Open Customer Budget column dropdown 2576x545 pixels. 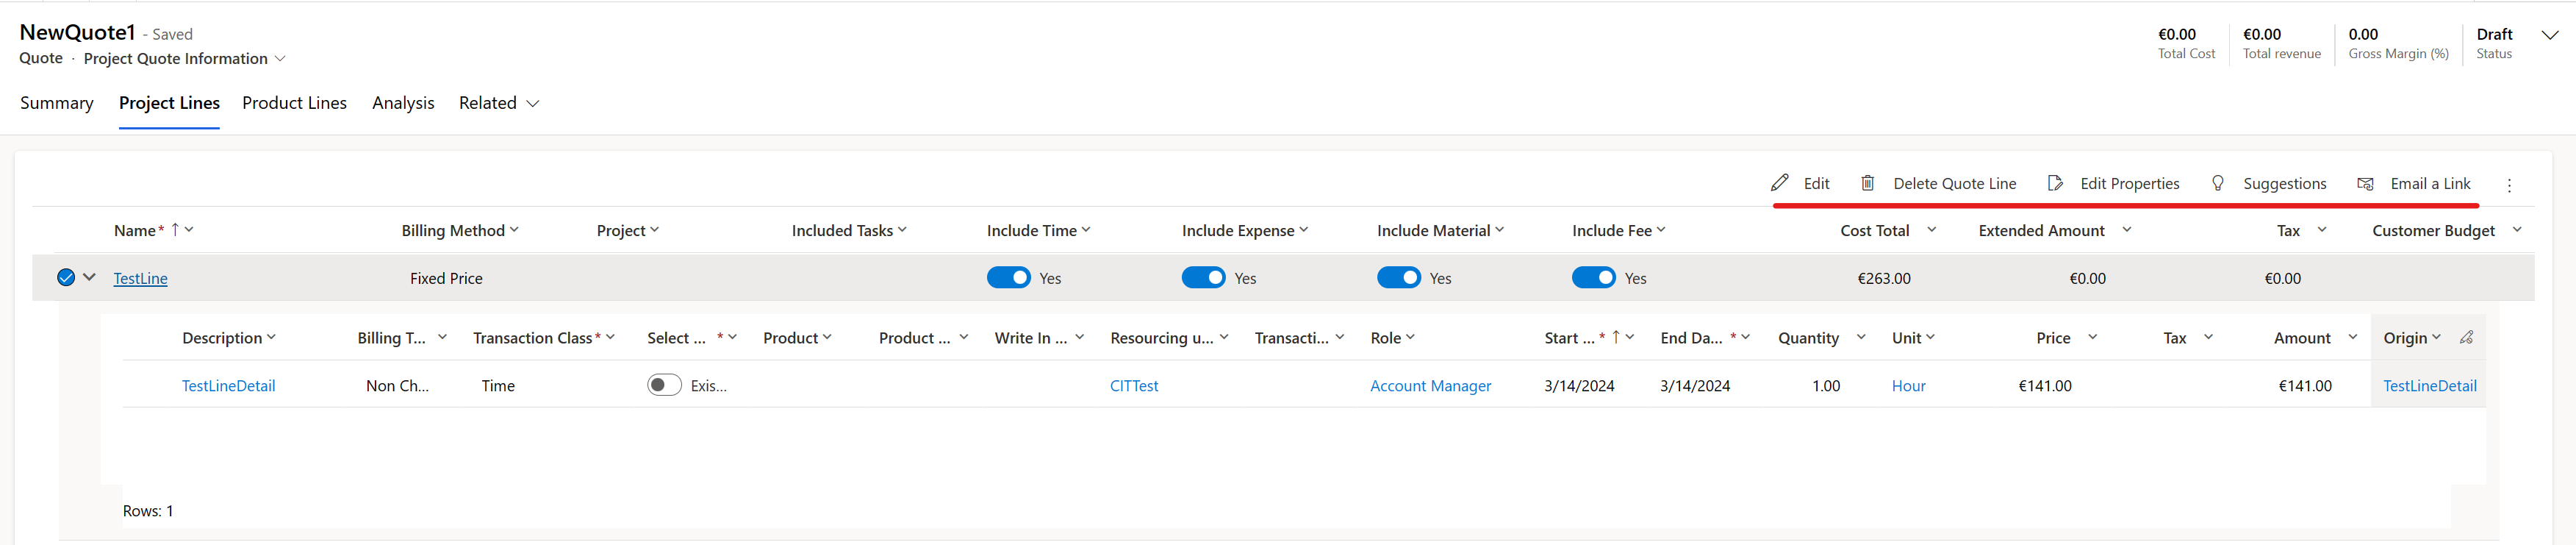[x=2517, y=230]
